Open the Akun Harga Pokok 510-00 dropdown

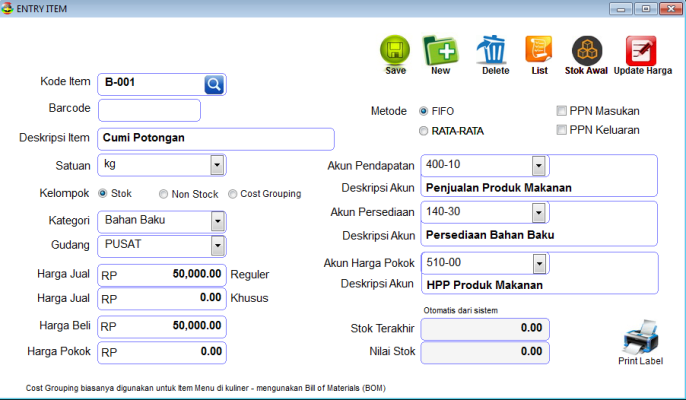(x=539, y=264)
